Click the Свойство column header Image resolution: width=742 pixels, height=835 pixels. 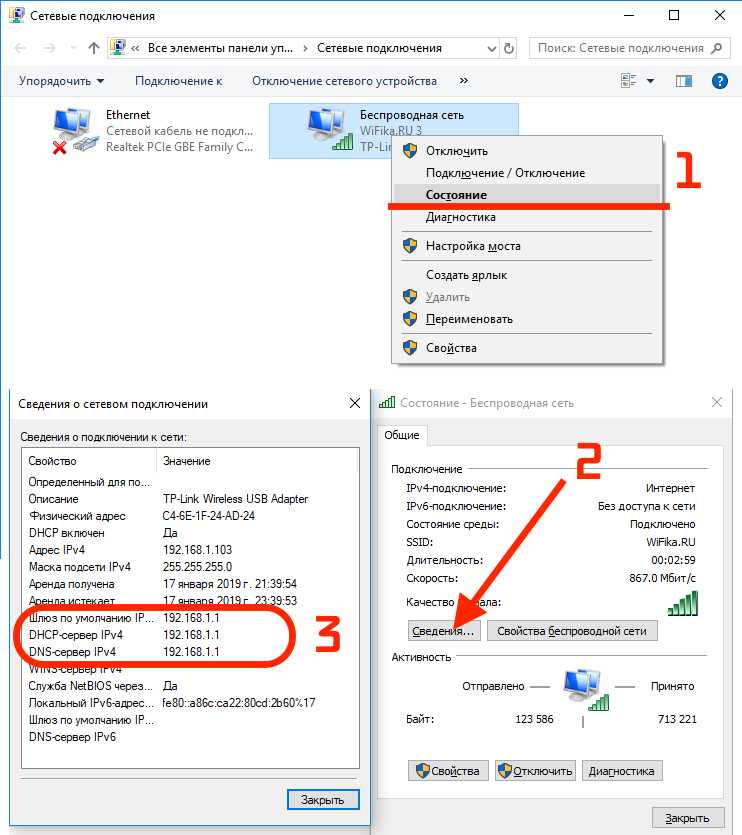88,461
